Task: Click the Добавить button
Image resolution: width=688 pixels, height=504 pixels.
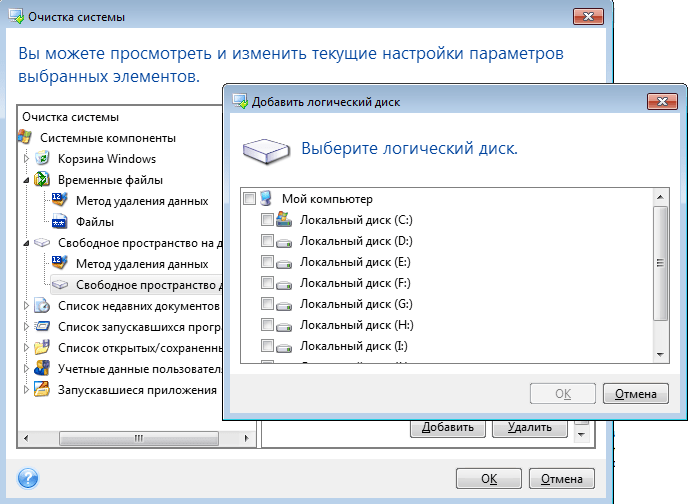Action: 448,428
